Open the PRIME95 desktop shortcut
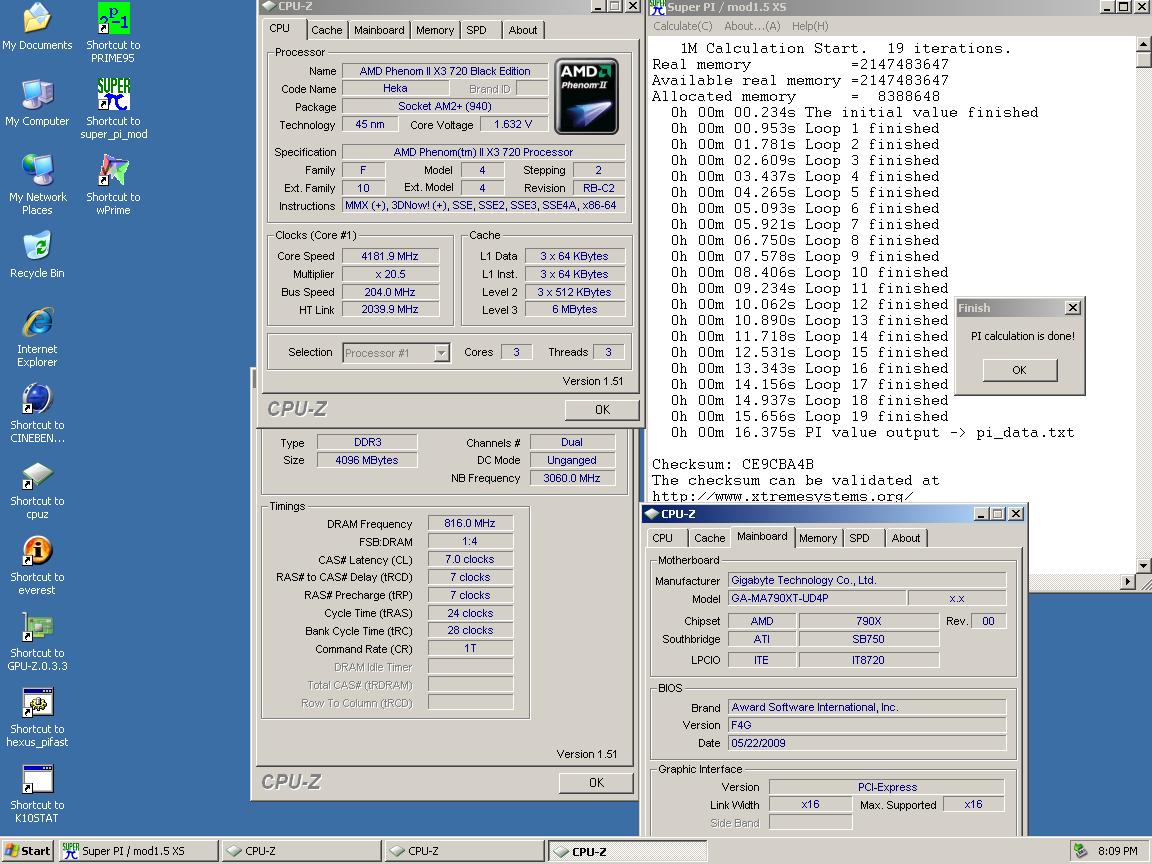The image size is (1152, 864). tap(113, 19)
